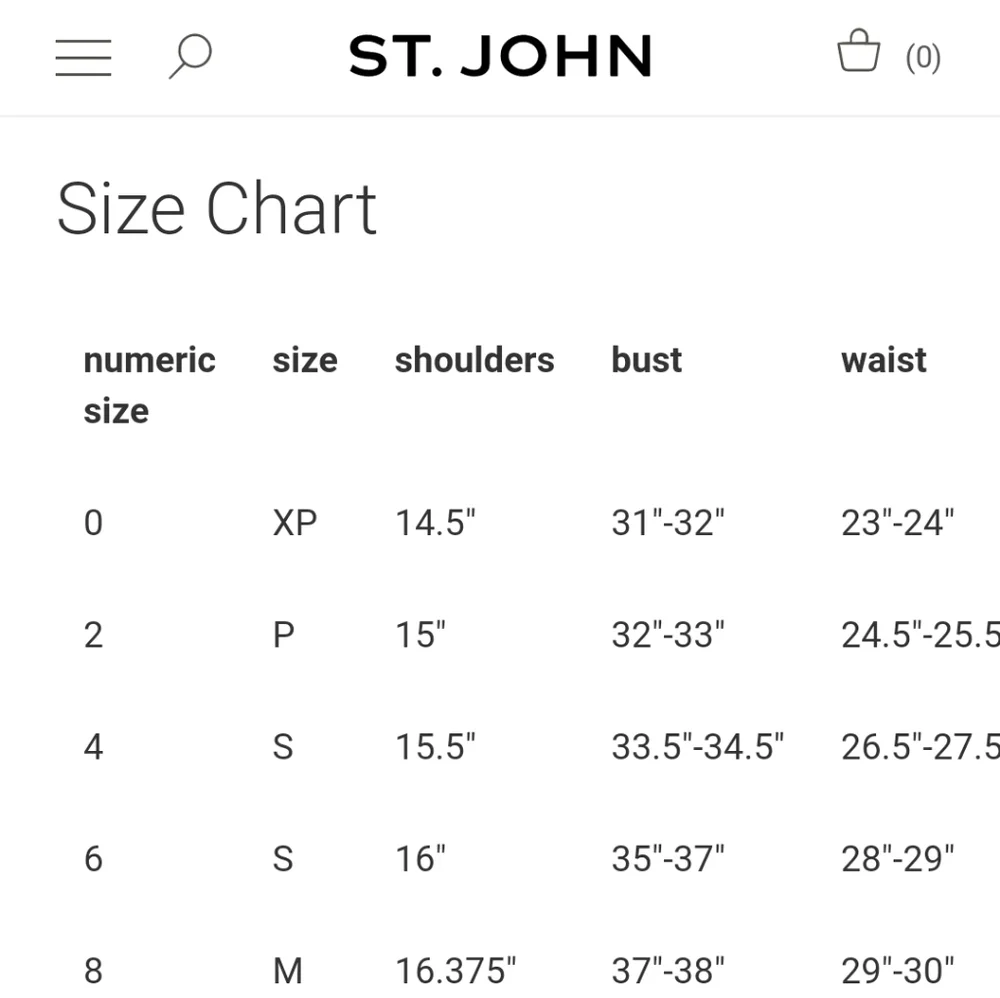1000x998 pixels.
Task: Click the ST. JOHN logo
Action: [500, 57]
